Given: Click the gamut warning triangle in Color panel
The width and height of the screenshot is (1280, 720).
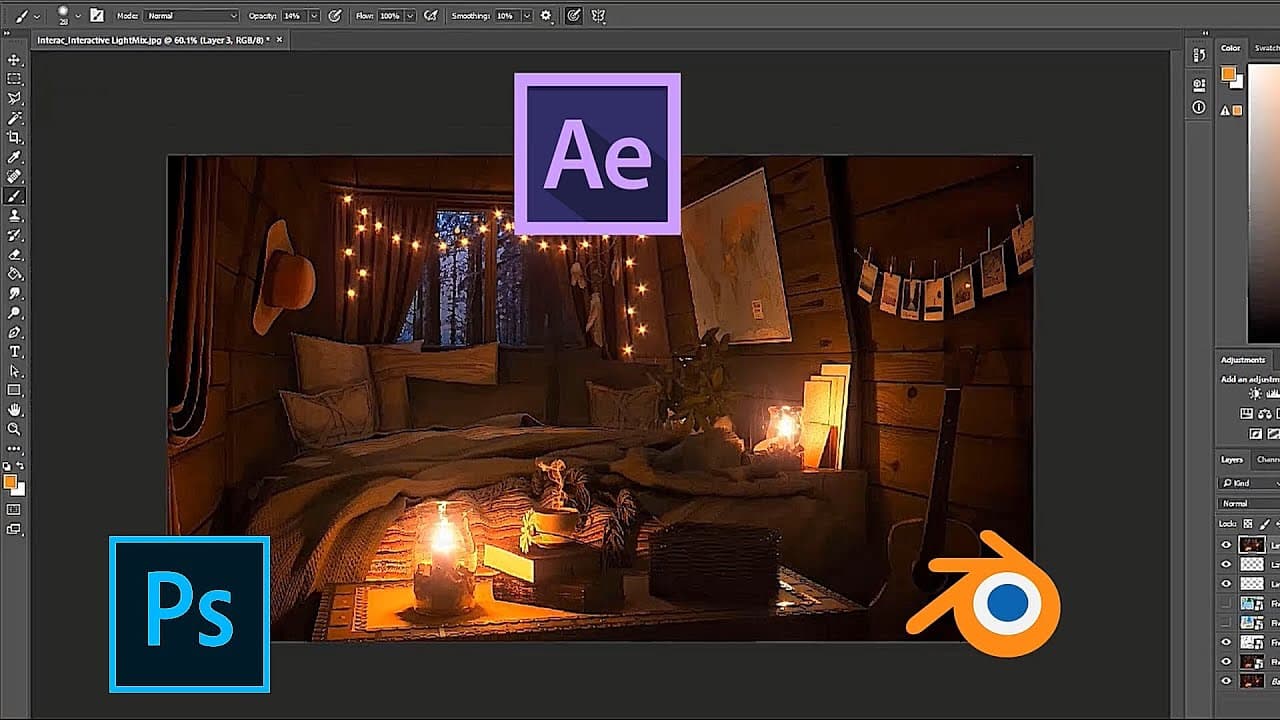Looking at the screenshot, I should point(1225,110).
